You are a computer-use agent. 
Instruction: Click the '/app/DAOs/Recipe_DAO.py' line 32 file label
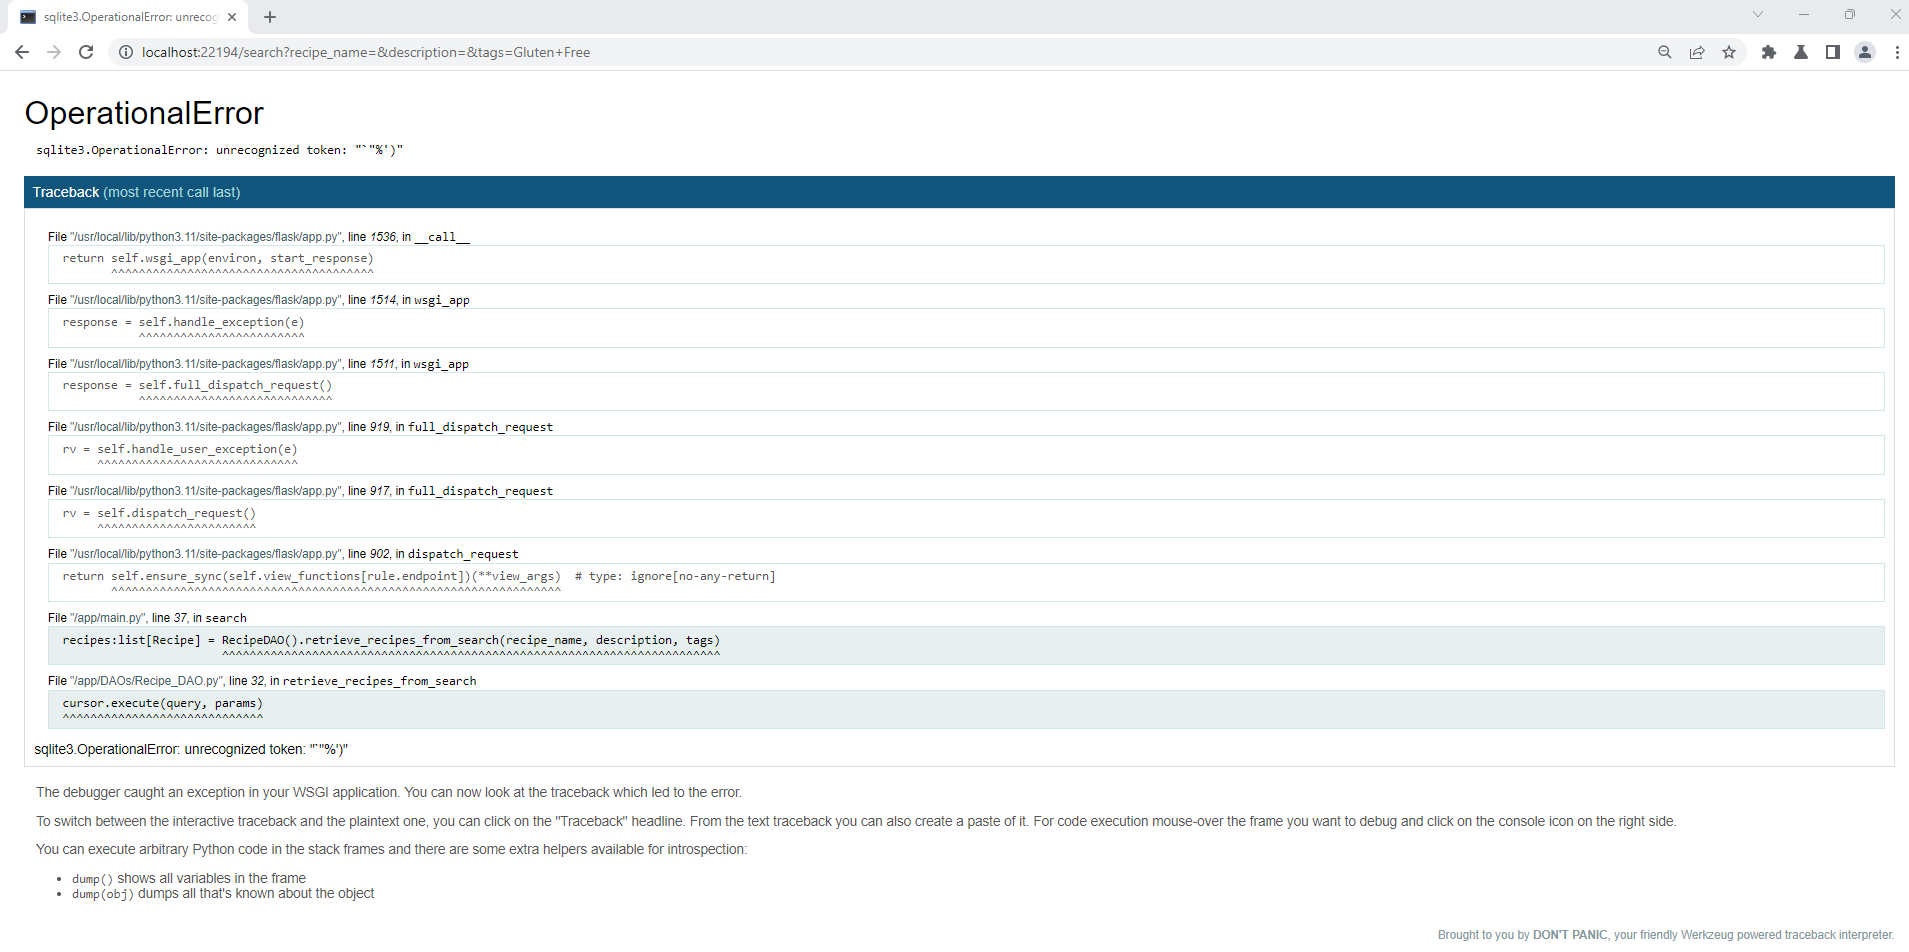pos(262,681)
